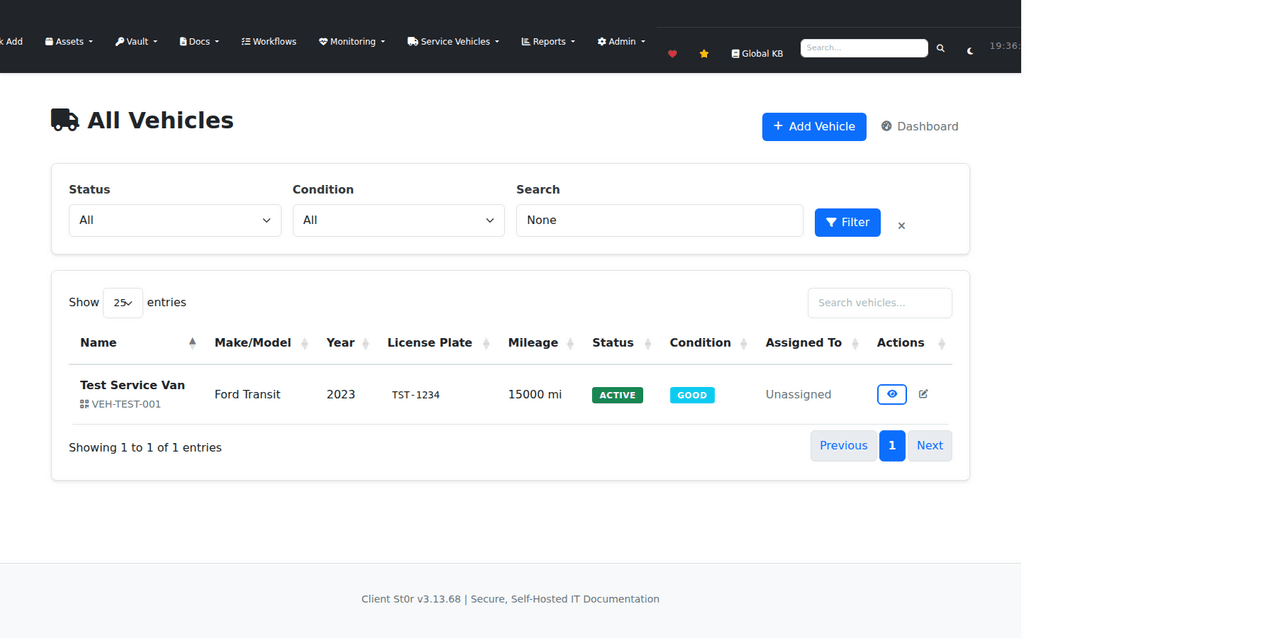Image resolution: width=1280 pixels, height=638 pixels.
Task: Click the Search vehicles table input
Action: (x=880, y=303)
